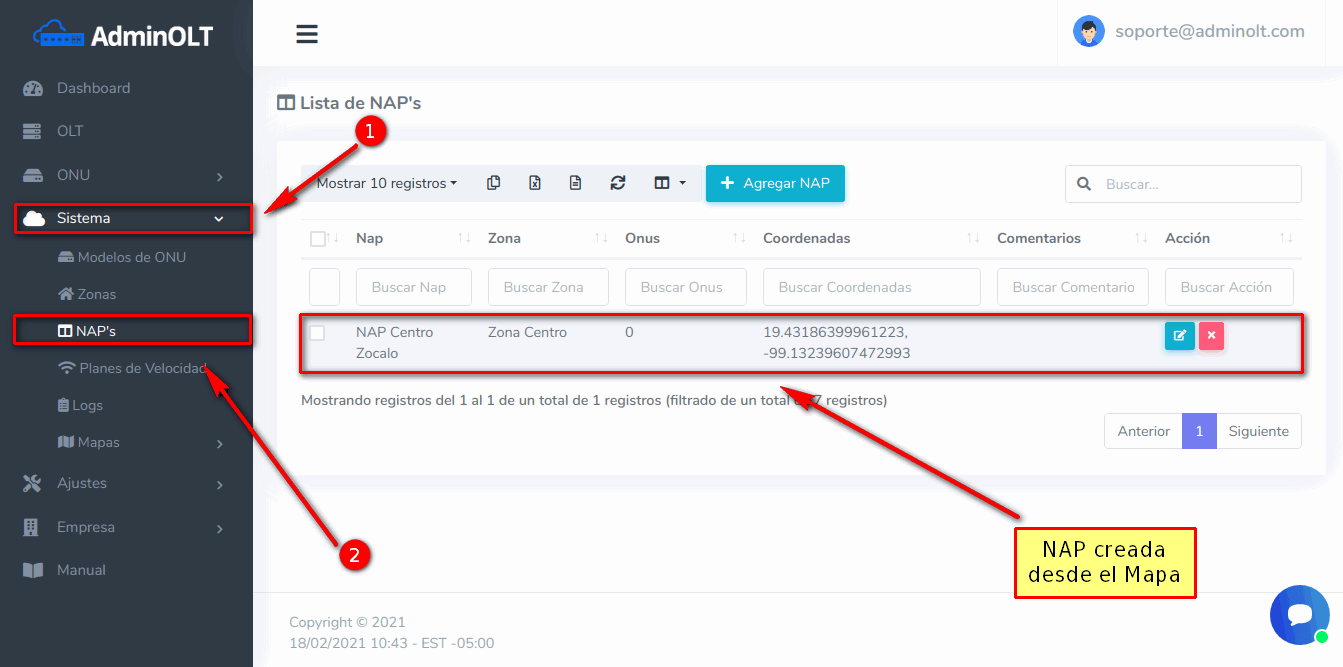
Task: Click the user avatar icon
Action: pos(1088,32)
